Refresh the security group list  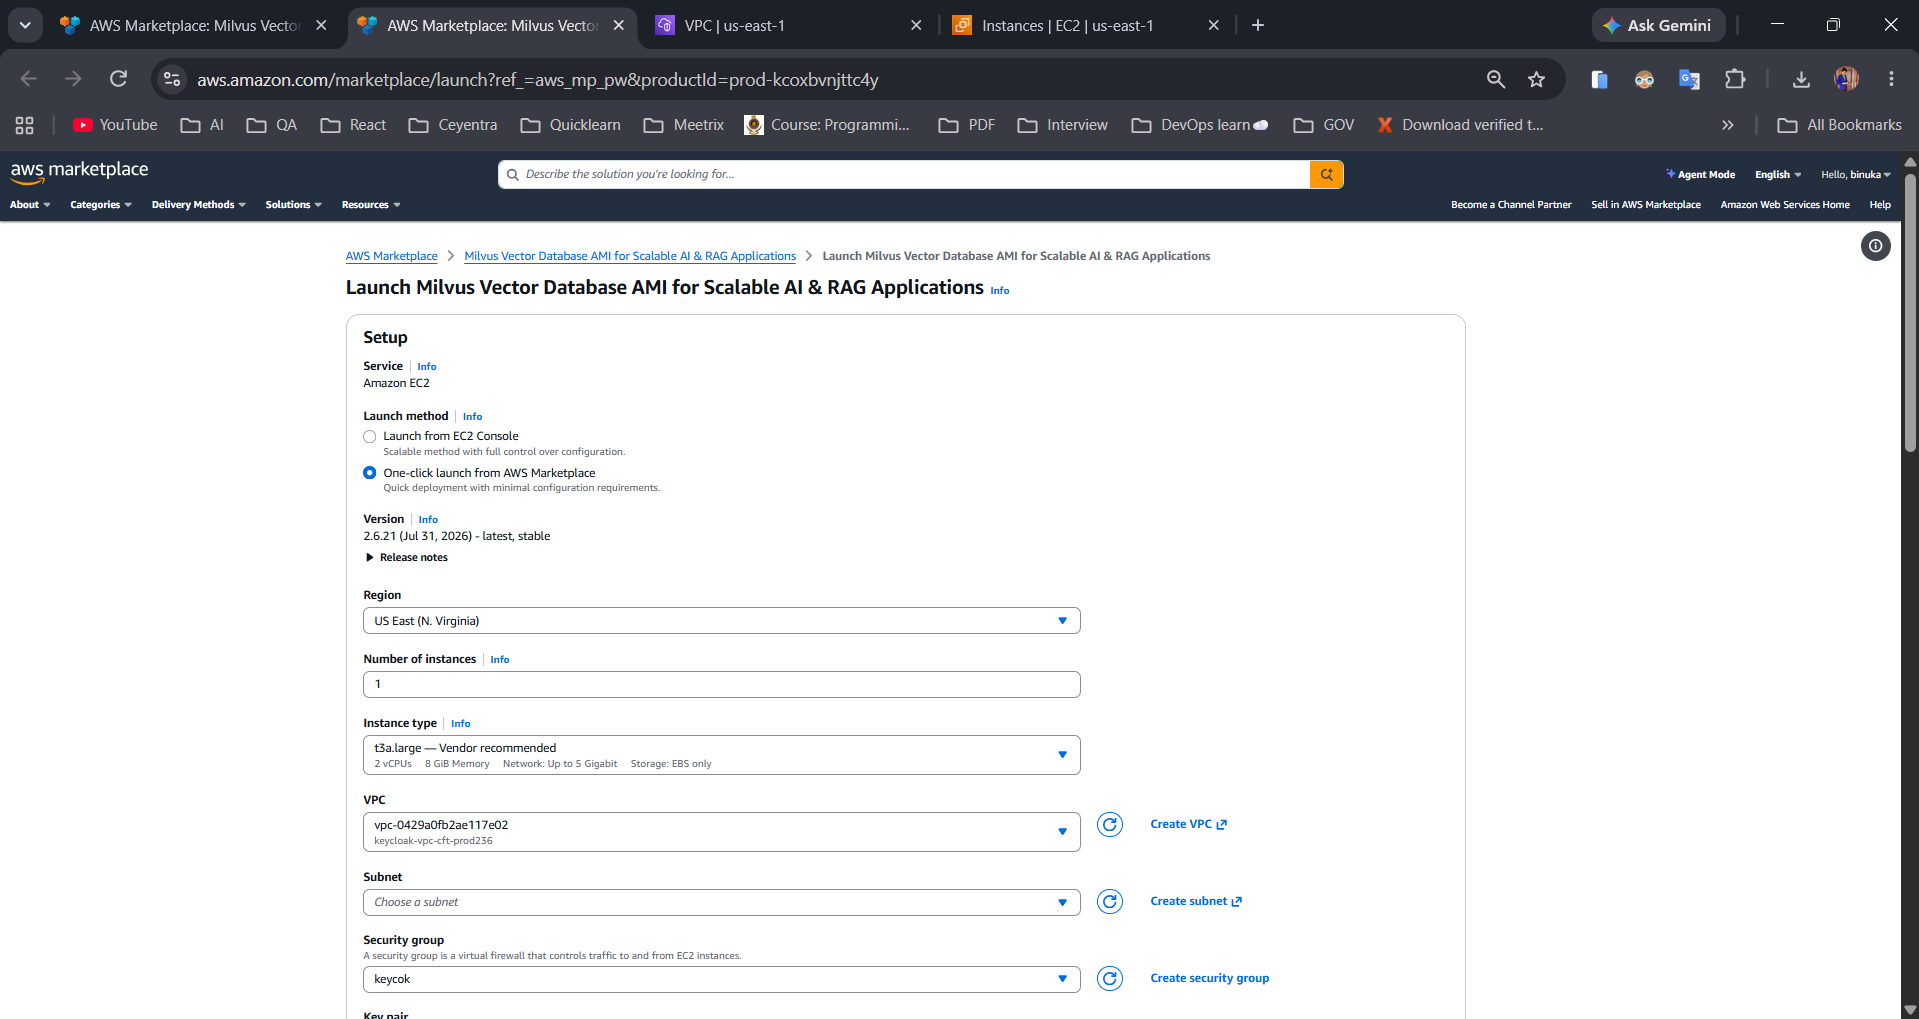coord(1110,978)
